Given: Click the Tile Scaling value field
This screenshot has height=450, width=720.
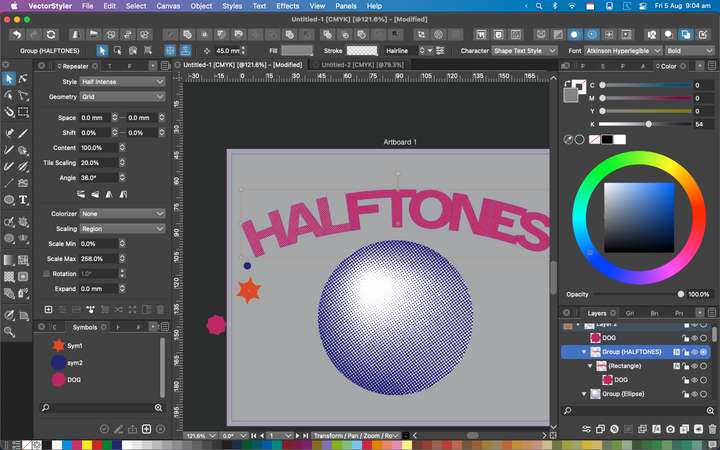Looking at the screenshot, I should (x=97, y=162).
